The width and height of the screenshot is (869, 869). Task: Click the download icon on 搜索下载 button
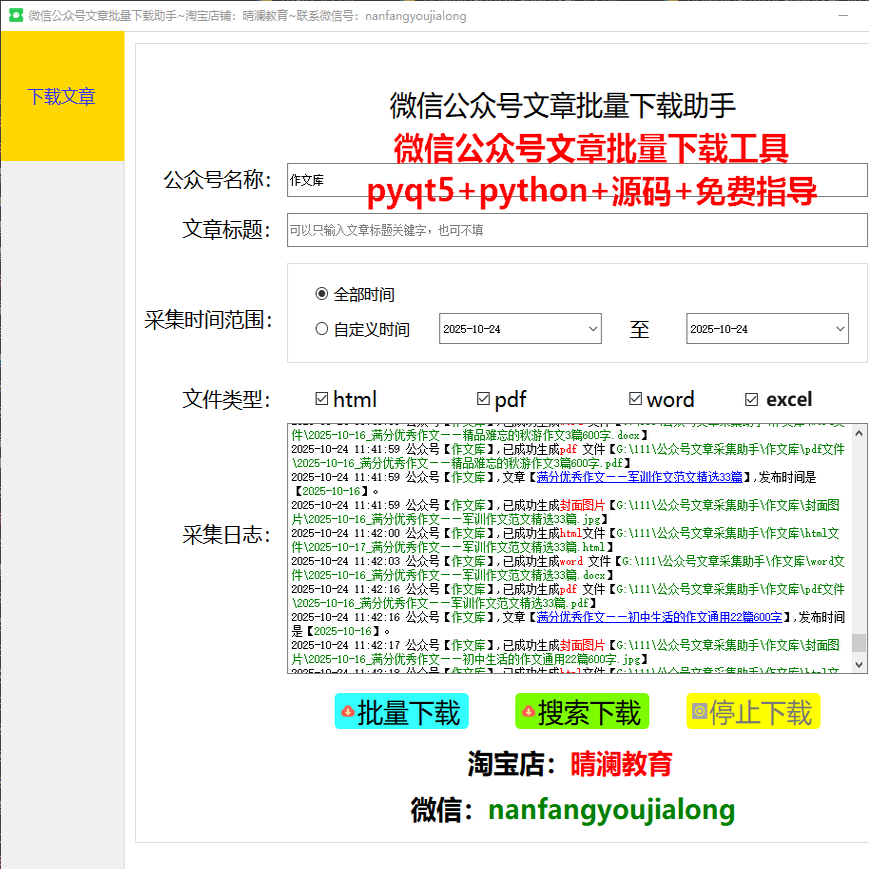click(530, 711)
